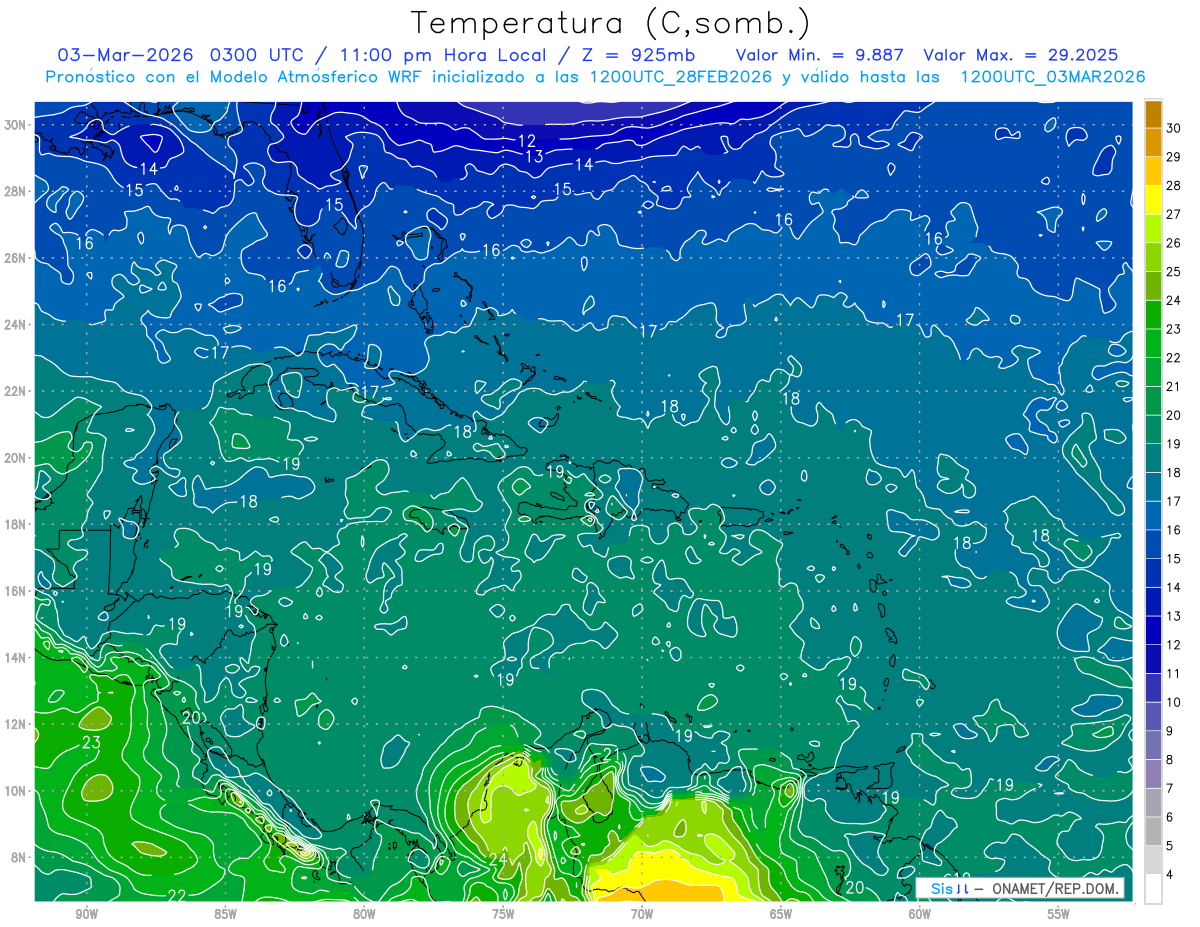Image resolution: width=1200 pixels, height=927 pixels.
Task: Click the 26N latitude axis label
Action: tap(15, 258)
